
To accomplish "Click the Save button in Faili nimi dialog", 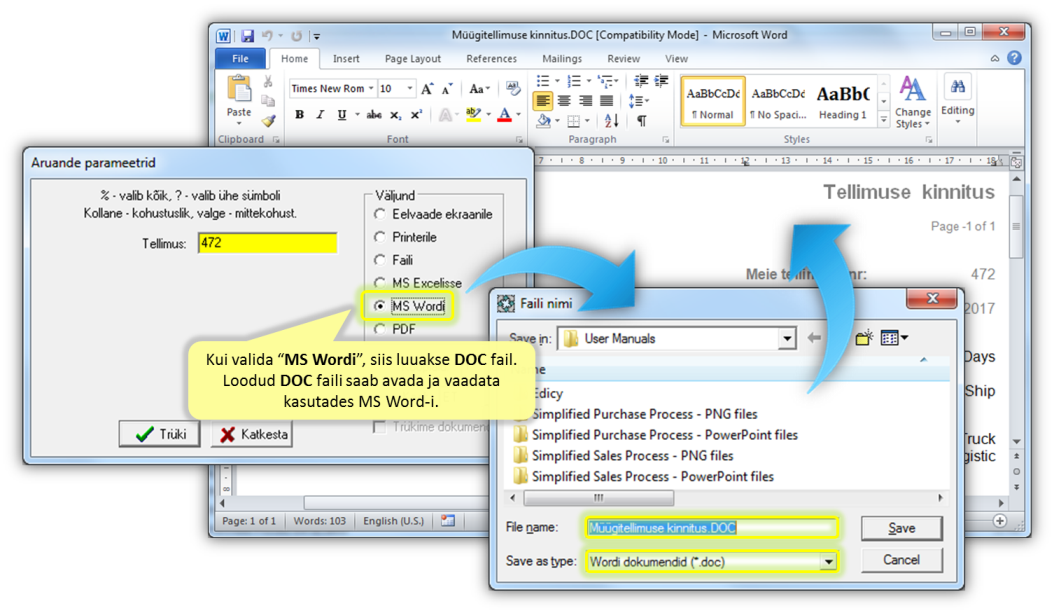I will tap(901, 528).
